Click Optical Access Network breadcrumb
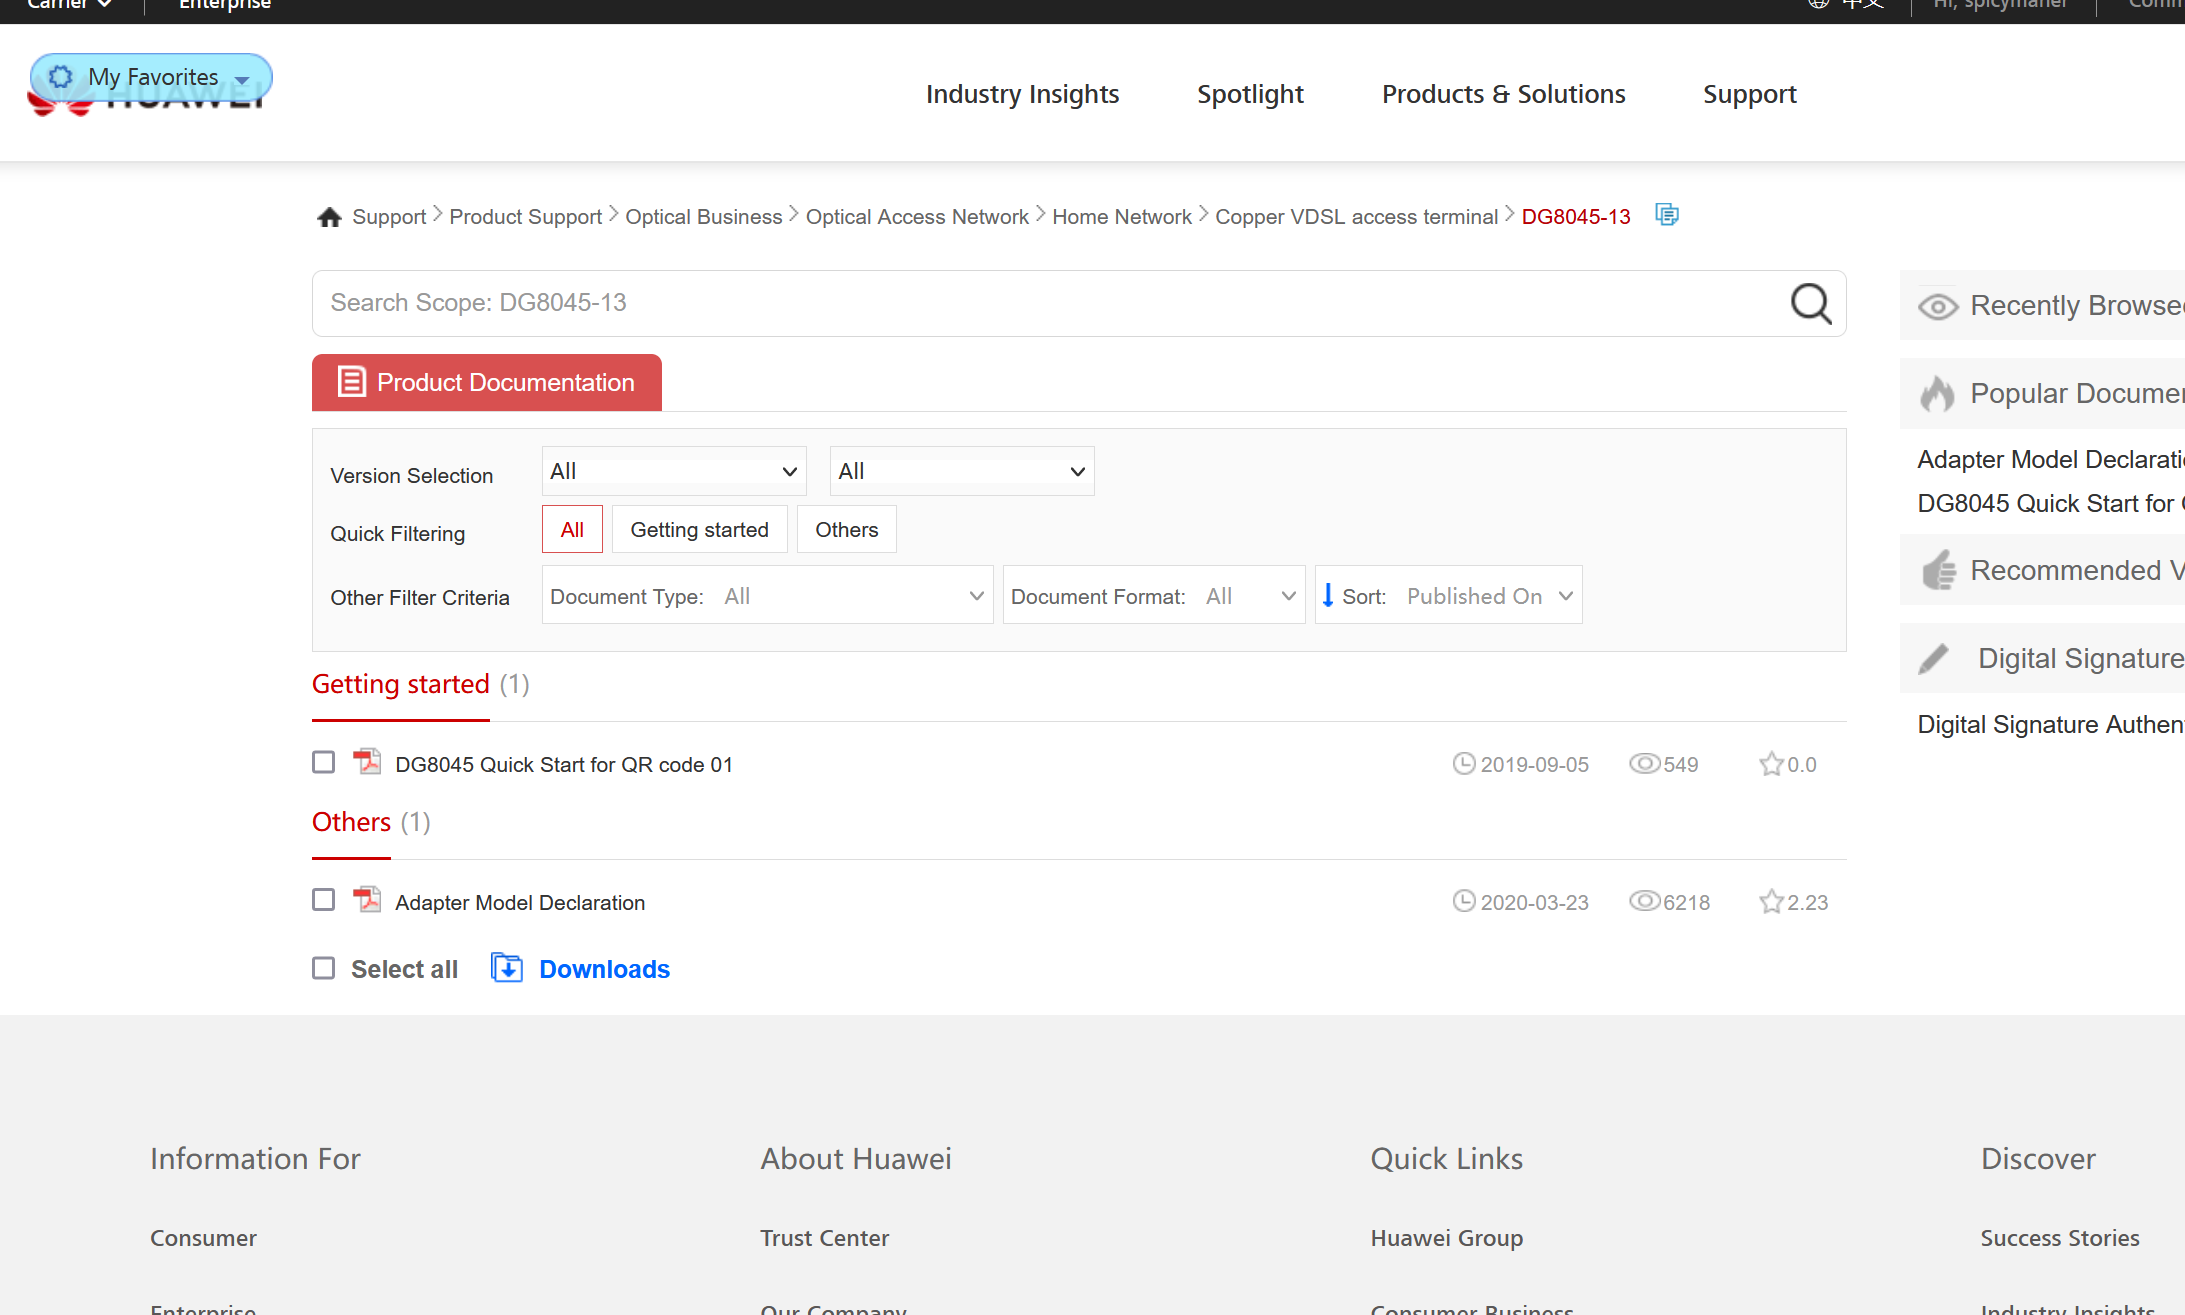 (917, 217)
